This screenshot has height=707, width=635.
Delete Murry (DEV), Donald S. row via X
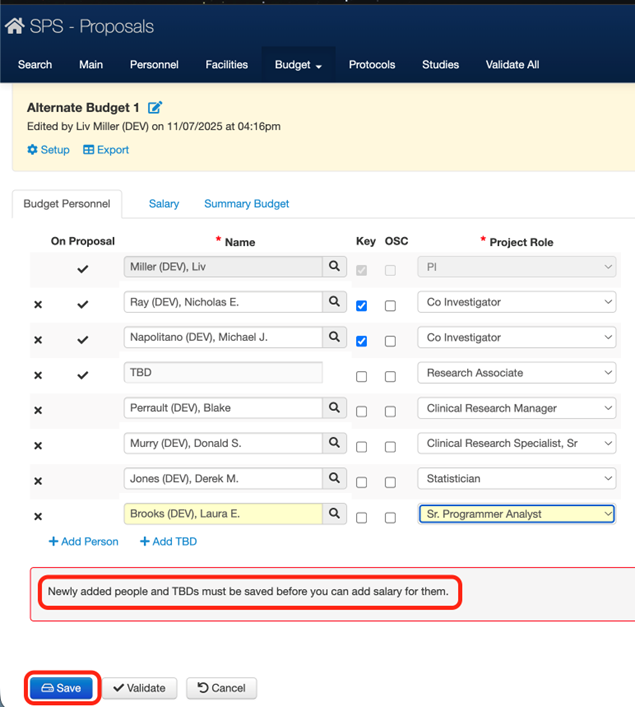[38, 446]
